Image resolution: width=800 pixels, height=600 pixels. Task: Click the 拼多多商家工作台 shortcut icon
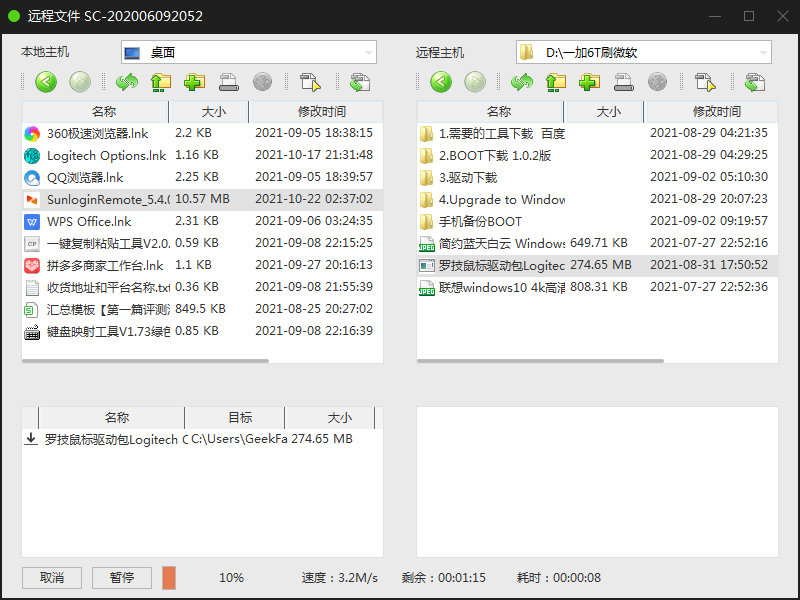[x=32, y=266]
